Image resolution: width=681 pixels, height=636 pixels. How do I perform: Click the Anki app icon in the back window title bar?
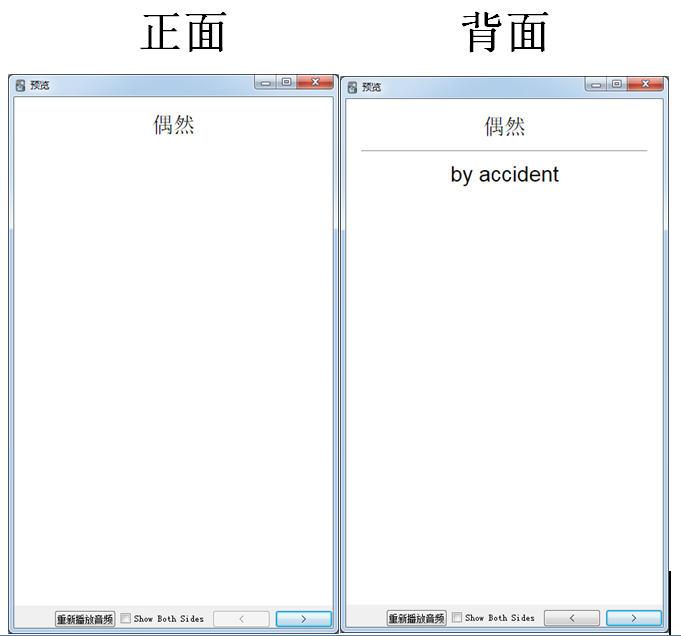[x=352, y=87]
